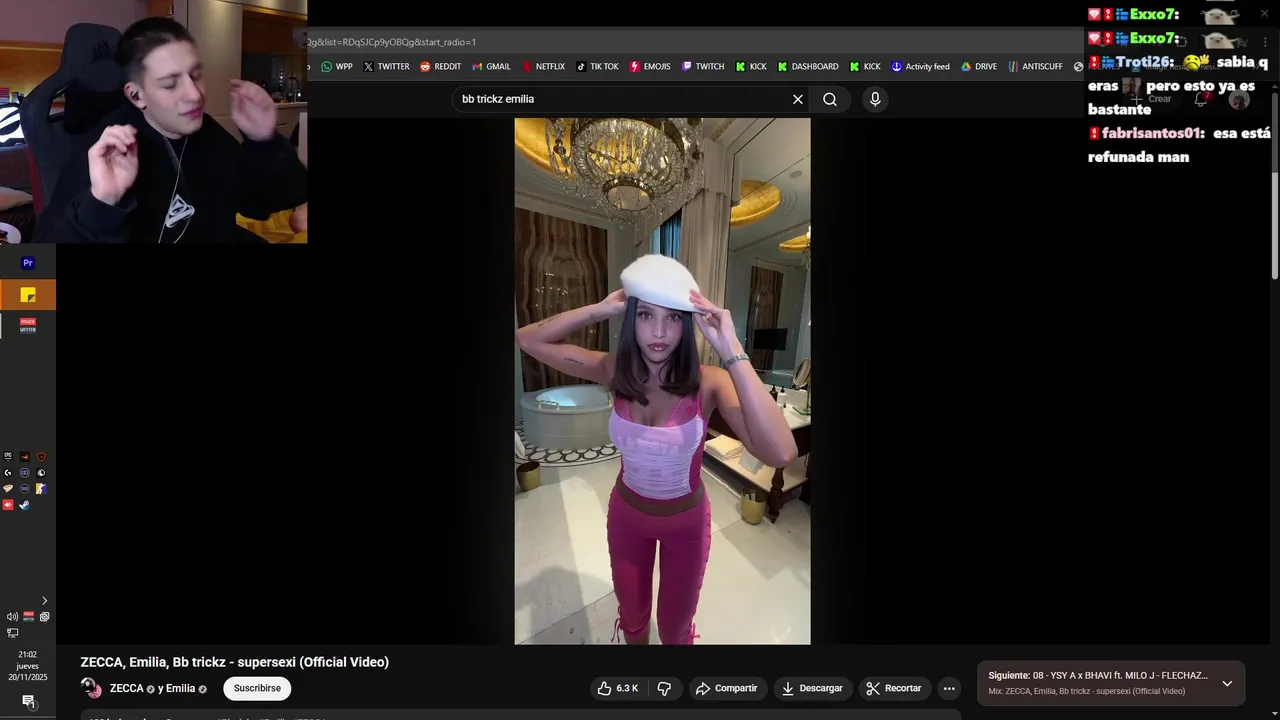Viewport: 1280px width, 720px height.
Task: Open the REDDIT bookmark
Action: pyautogui.click(x=441, y=67)
